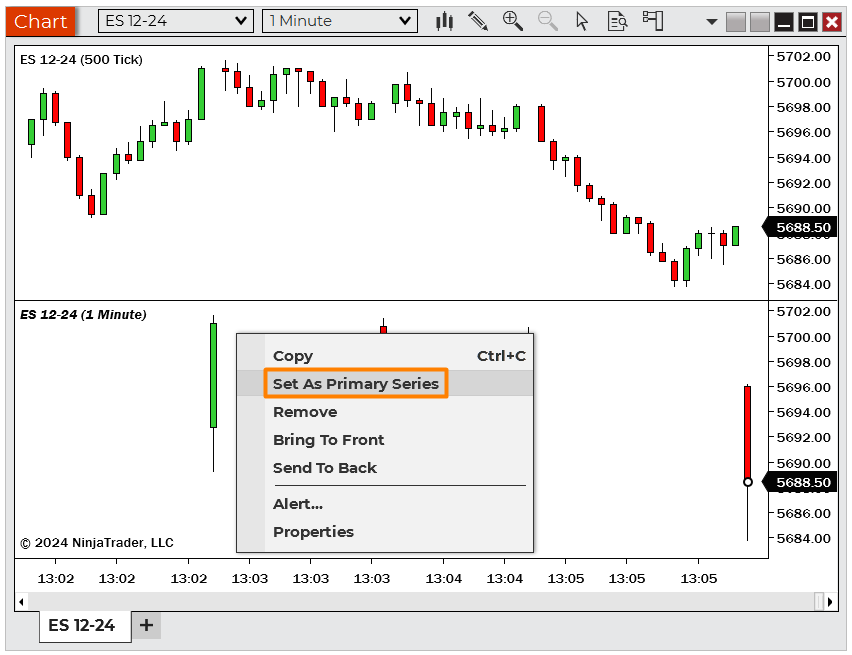
Task: Click the ES 12-24 (1 Minute) label
Action: 83,315
